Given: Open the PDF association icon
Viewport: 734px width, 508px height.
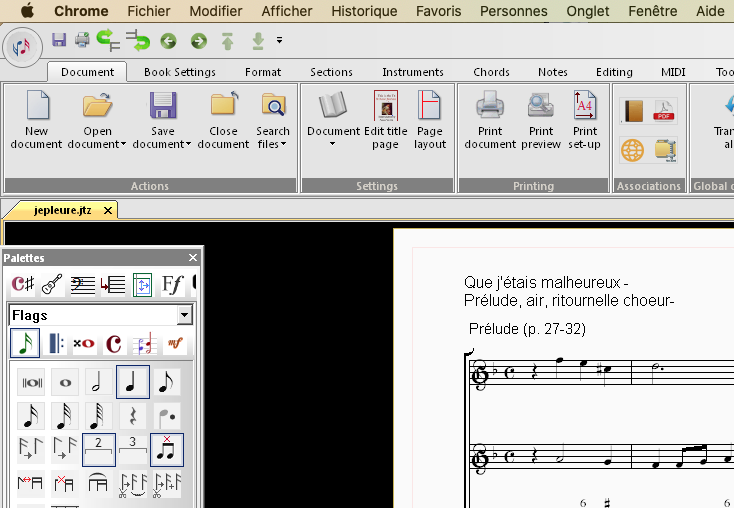Looking at the screenshot, I should tap(666, 111).
